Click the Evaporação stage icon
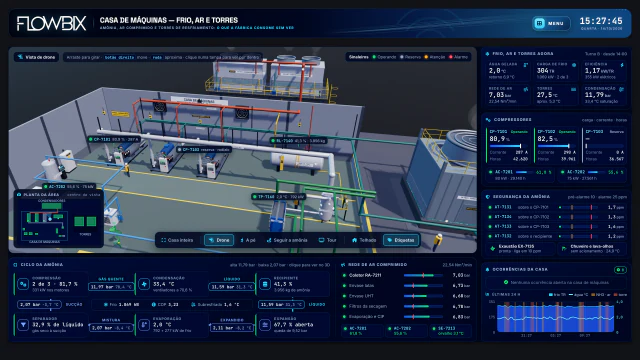640x360 pixels. coord(144,325)
